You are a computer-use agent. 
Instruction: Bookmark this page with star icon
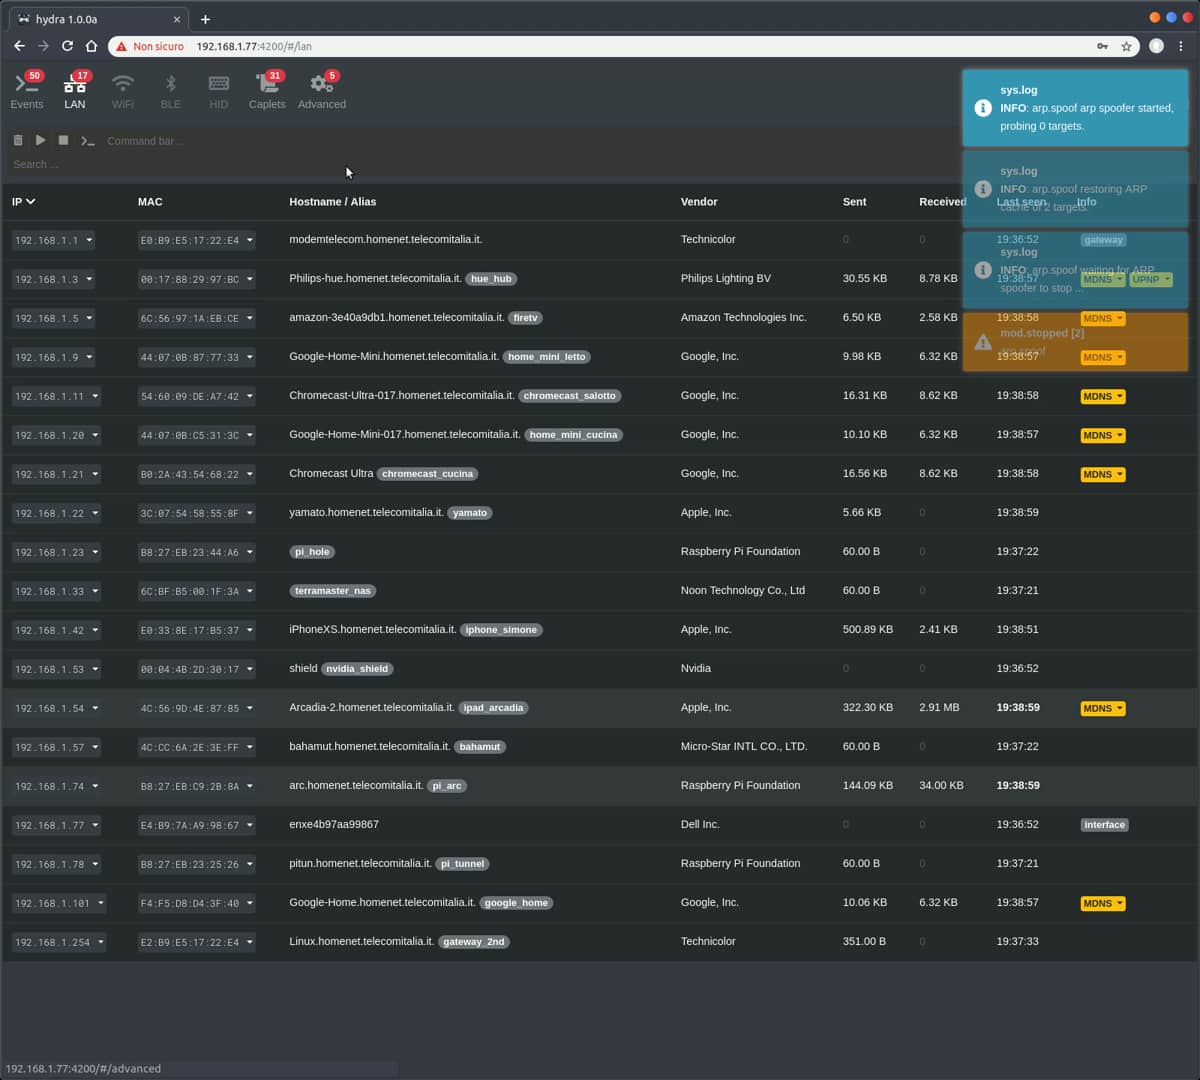coord(1126,46)
